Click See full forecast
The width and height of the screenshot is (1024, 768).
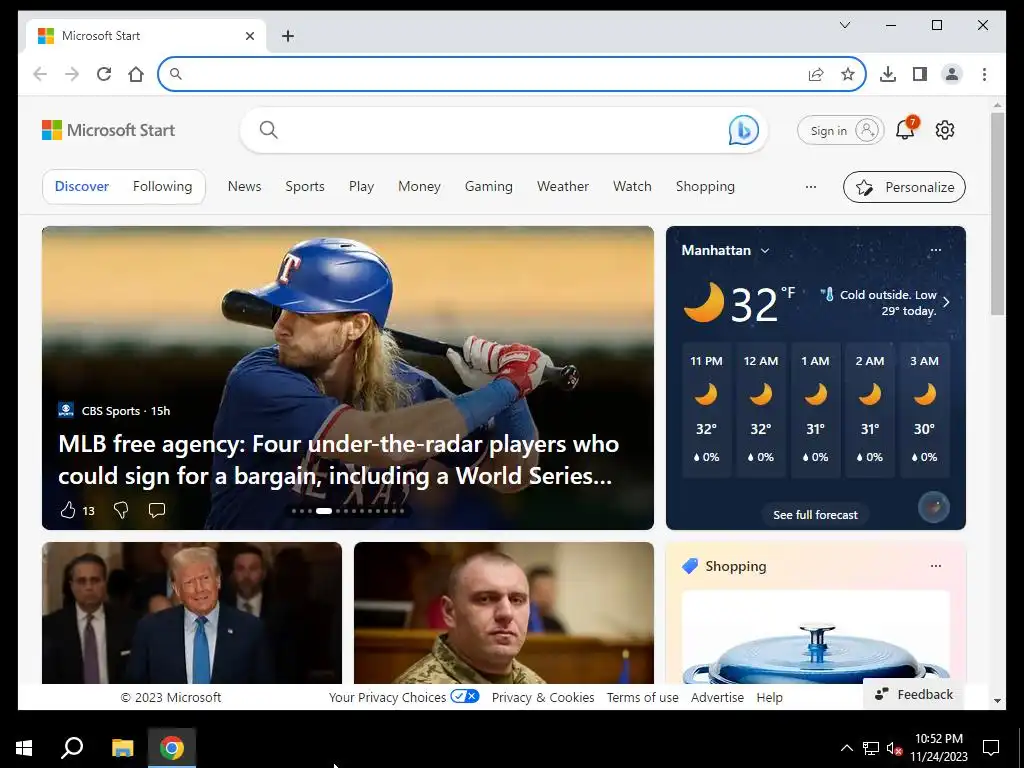[815, 515]
